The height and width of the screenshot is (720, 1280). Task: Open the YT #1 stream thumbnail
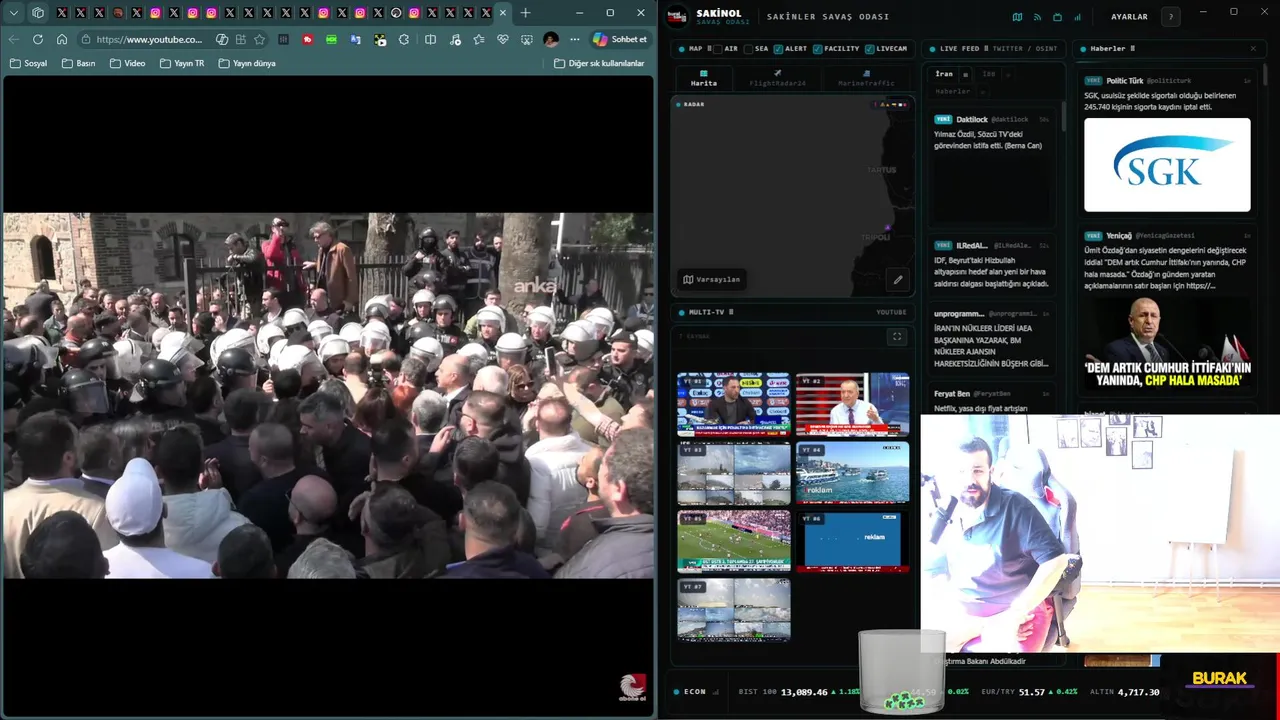tap(733, 404)
